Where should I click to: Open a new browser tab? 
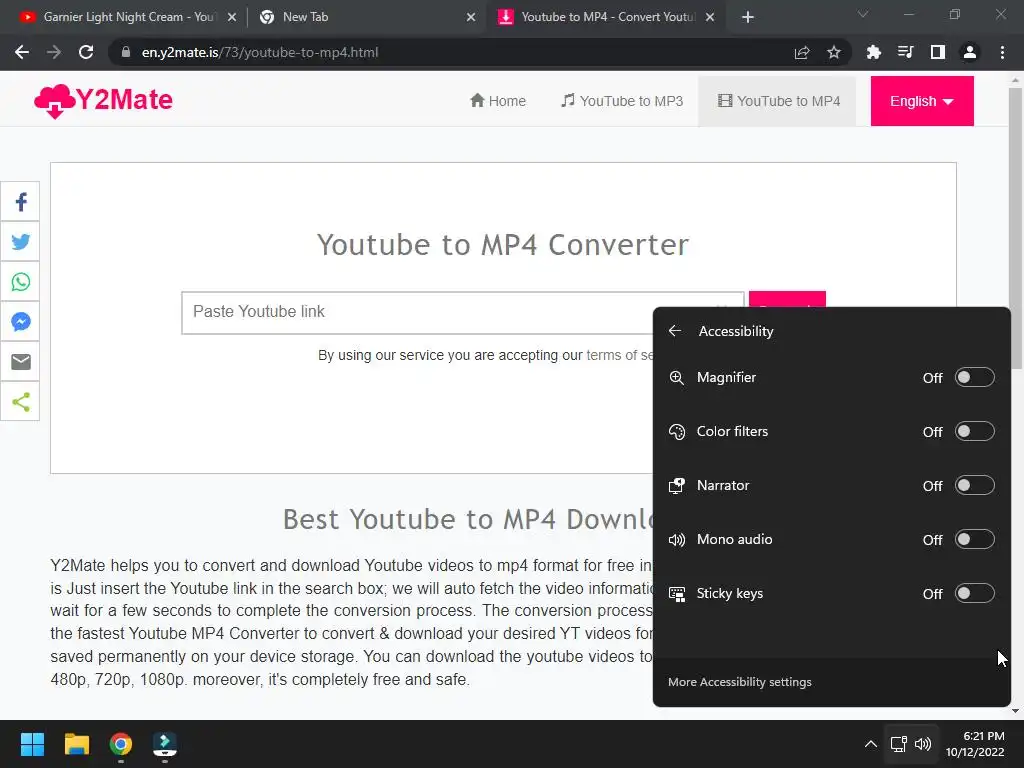(x=748, y=17)
